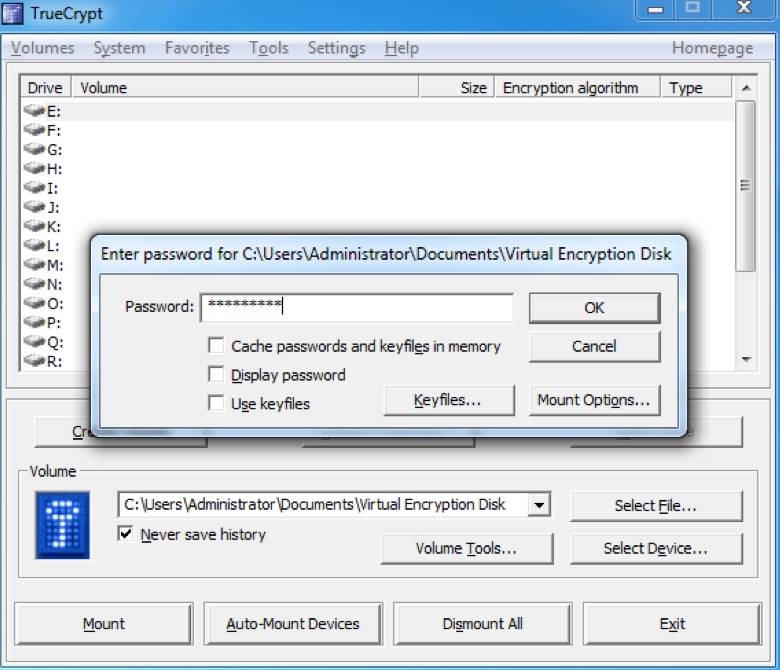Enable Cache passwords and keyfiles in memory

click(x=216, y=345)
